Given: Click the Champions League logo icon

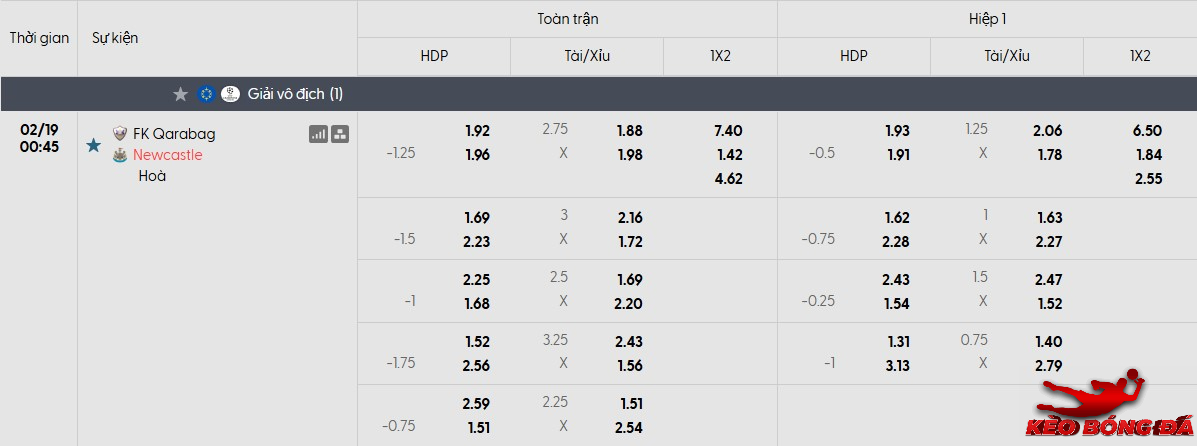Looking at the screenshot, I should 230,94.
